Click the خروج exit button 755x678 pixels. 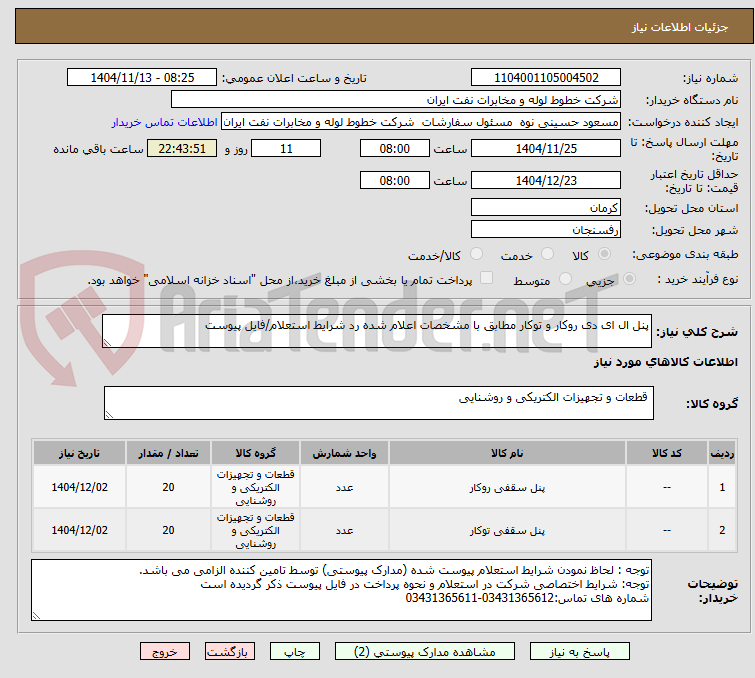pos(165,652)
